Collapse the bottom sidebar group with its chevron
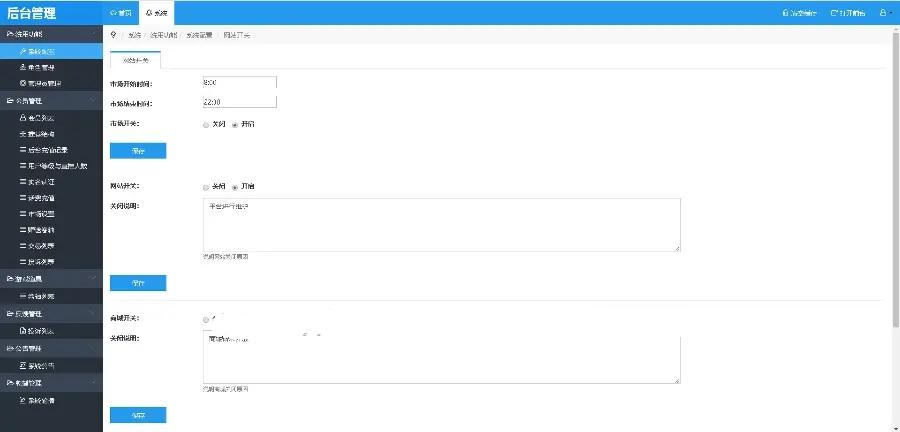900x432 pixels. [93, 383]
